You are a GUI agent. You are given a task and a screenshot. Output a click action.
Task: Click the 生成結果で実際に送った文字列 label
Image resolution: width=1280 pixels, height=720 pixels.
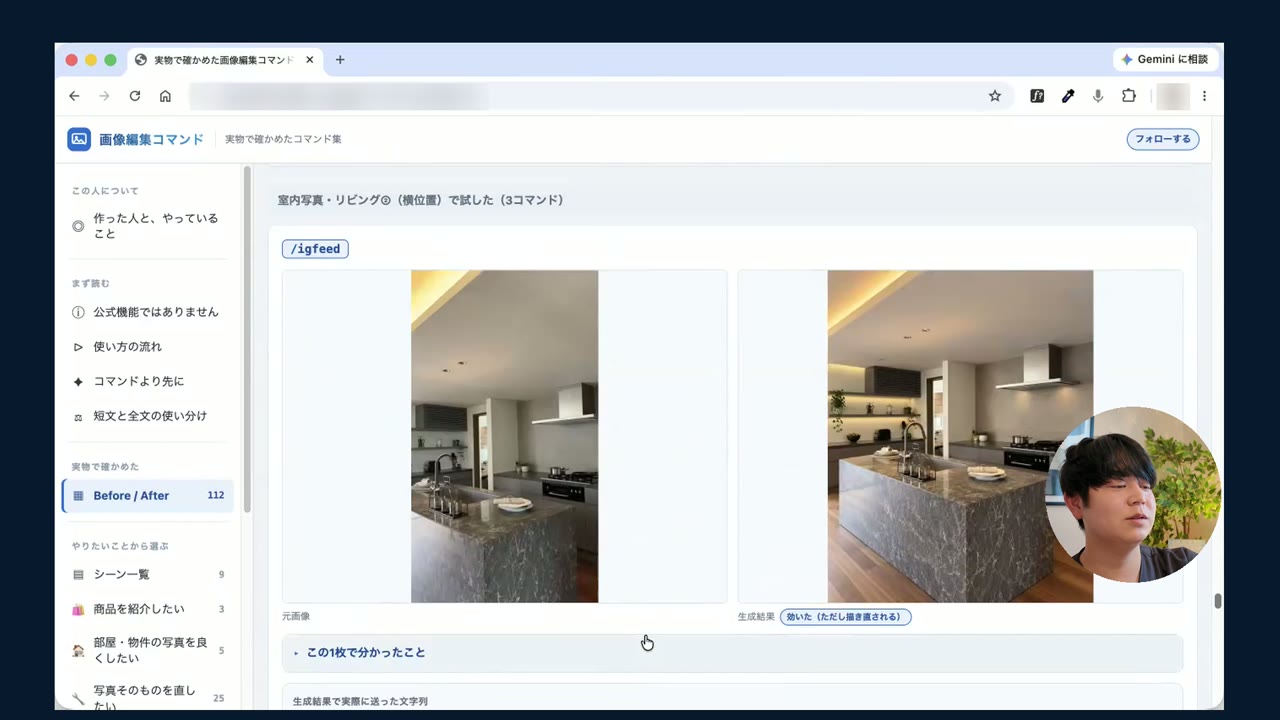[360, 702]
